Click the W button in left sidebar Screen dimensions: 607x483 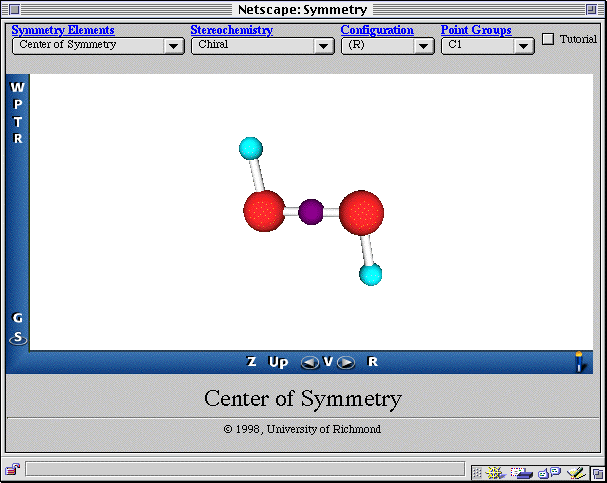[17, 88]
